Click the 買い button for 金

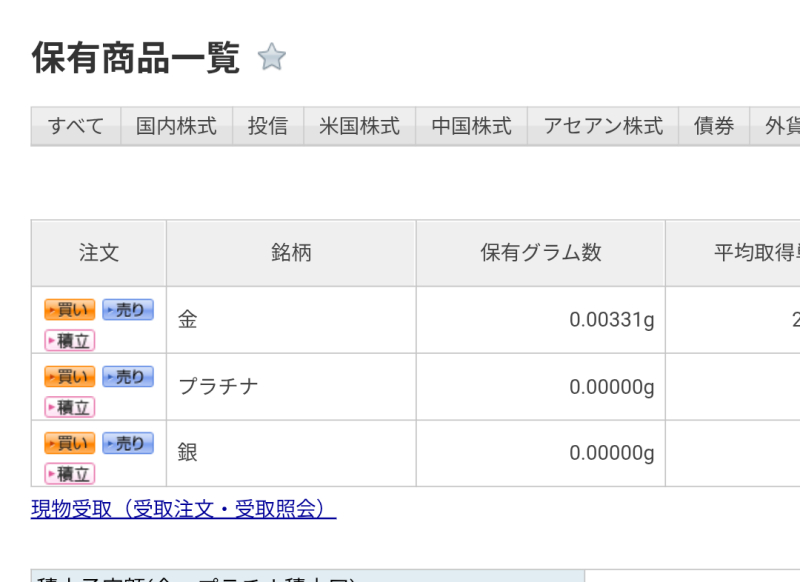(70, 310)
